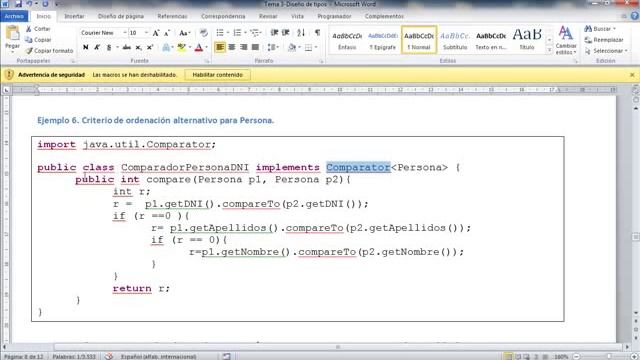The width and height of the screenshot is (640, 360).
Task: Increase font size with grow font
Action: click(156, 33)
